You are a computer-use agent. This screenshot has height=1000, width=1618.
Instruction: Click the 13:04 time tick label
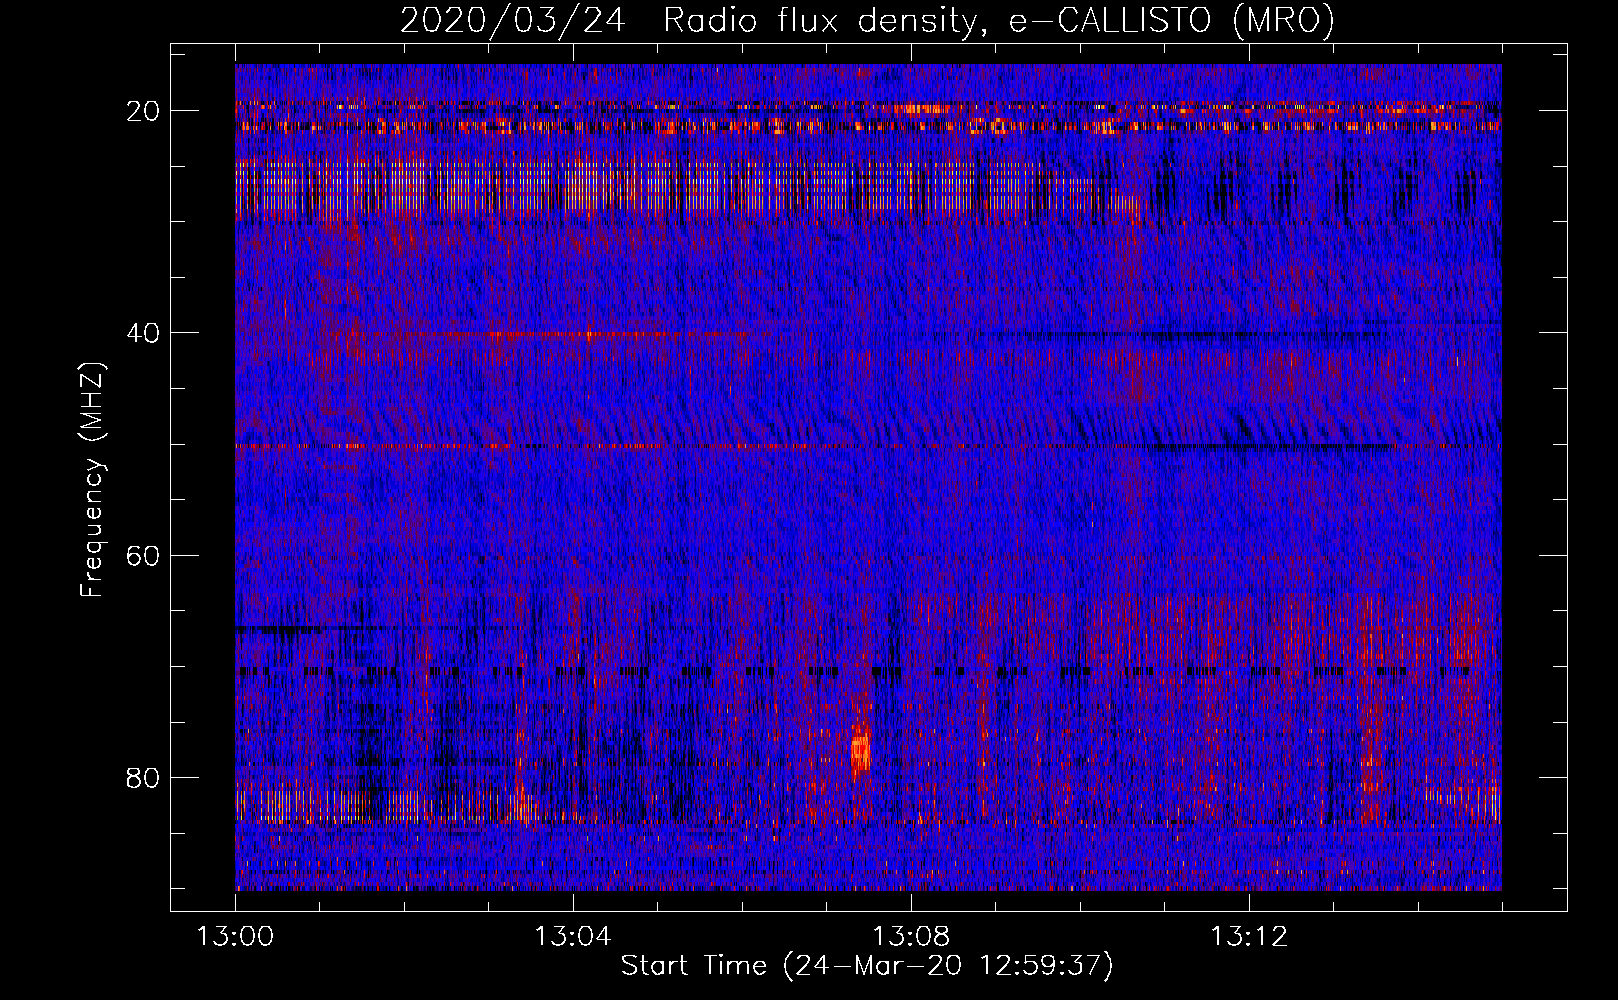(573, 937)
